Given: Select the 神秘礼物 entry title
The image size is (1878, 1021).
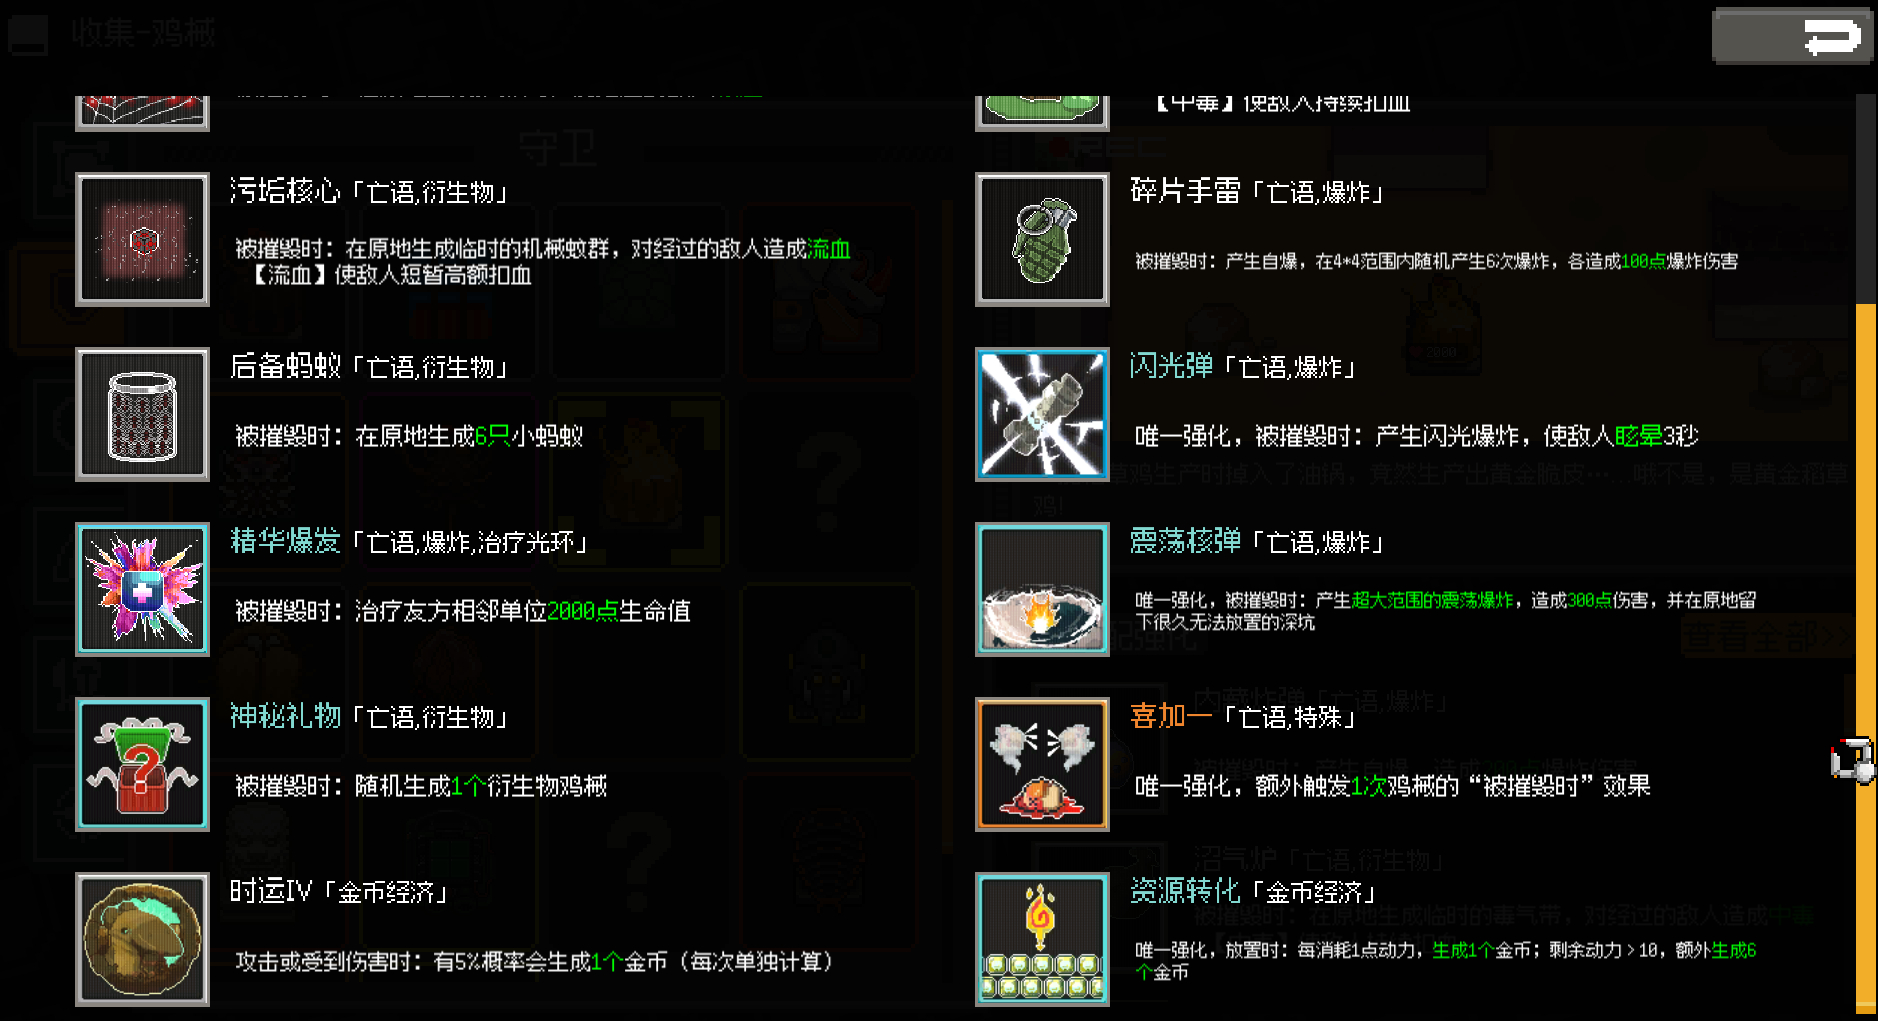Looking at the screenshot, I should [x=285, y=716].
